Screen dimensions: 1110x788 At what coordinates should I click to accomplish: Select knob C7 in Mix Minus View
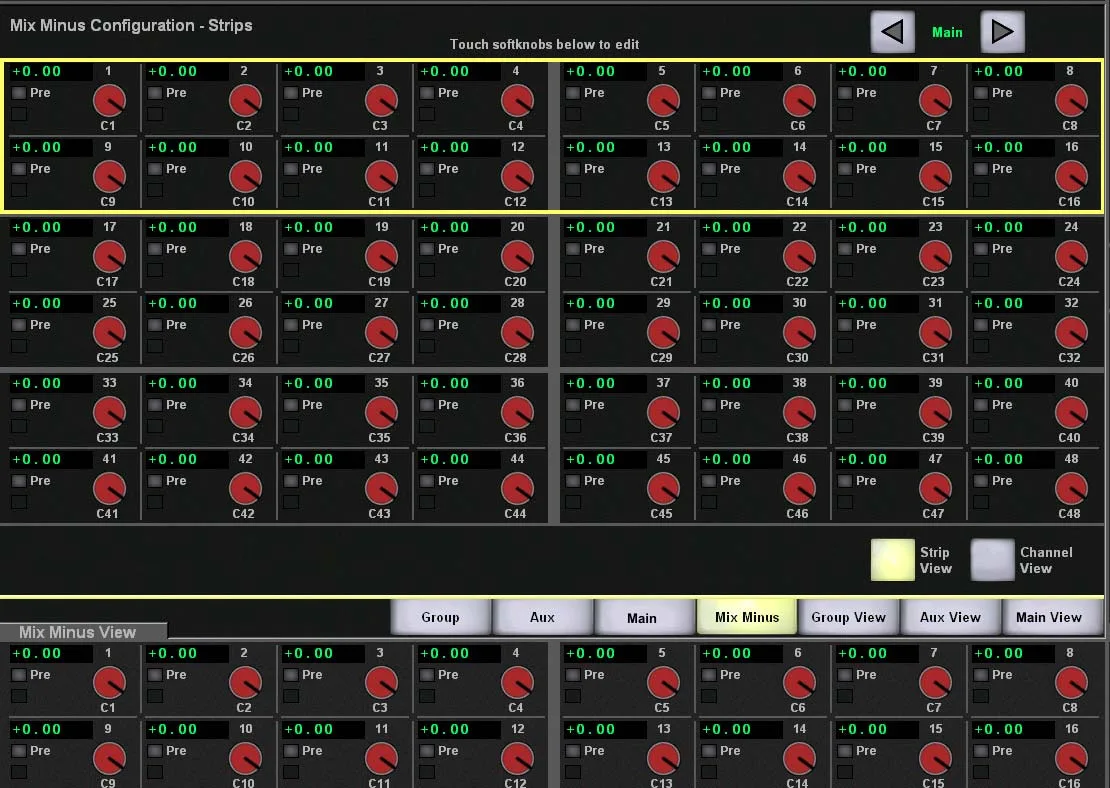click(935, 683)
